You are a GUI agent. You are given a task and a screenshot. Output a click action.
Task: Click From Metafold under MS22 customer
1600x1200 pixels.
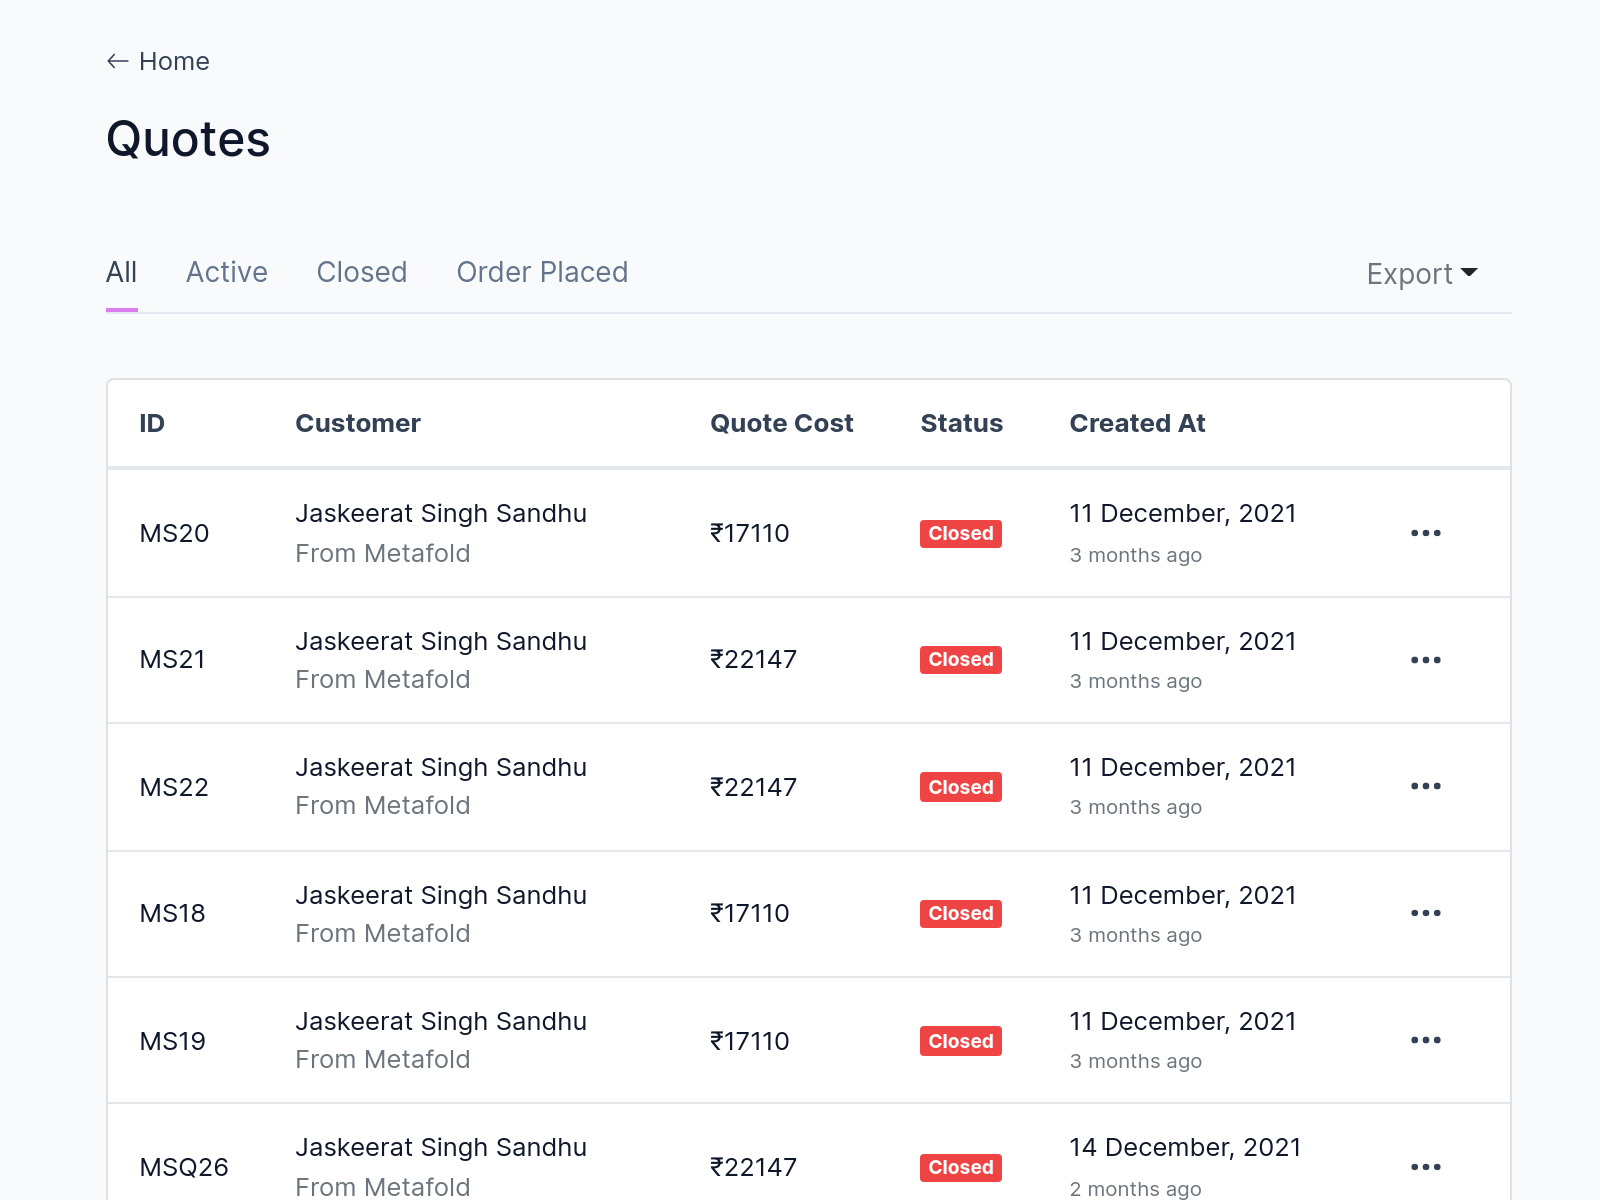click(383, 805)
